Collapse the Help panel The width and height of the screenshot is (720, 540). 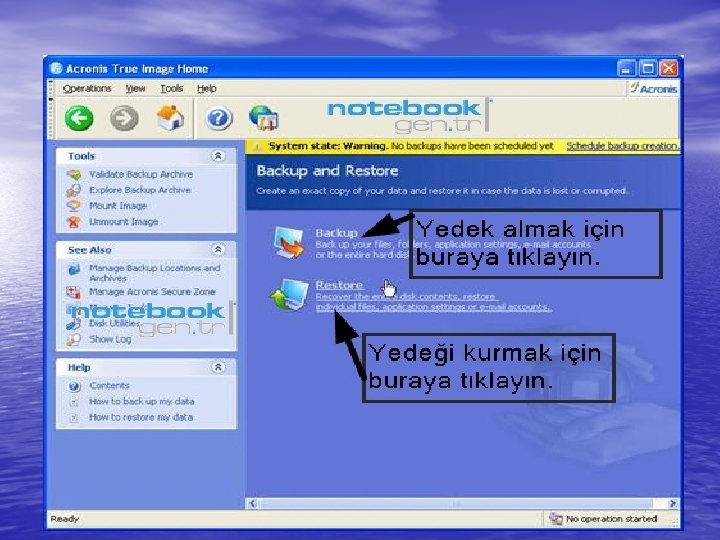coord(218,367)
